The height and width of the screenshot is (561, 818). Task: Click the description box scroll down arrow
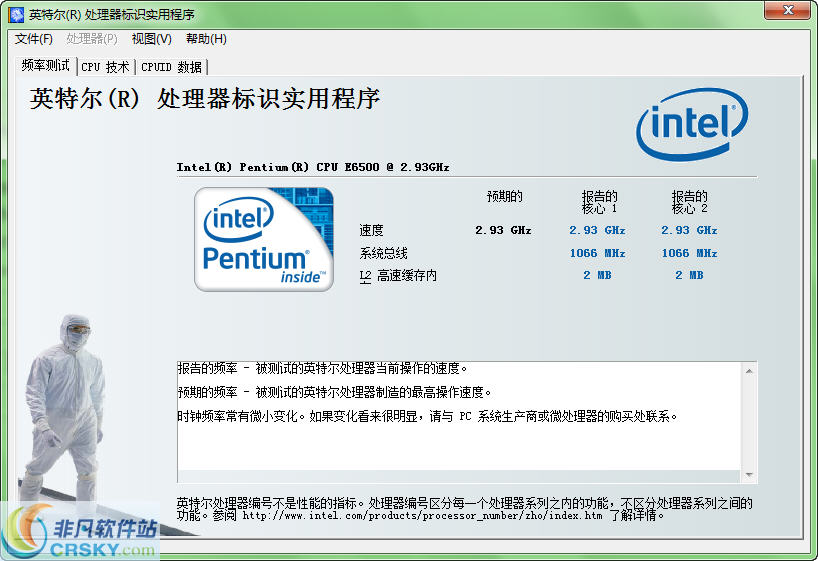point(749,474)
